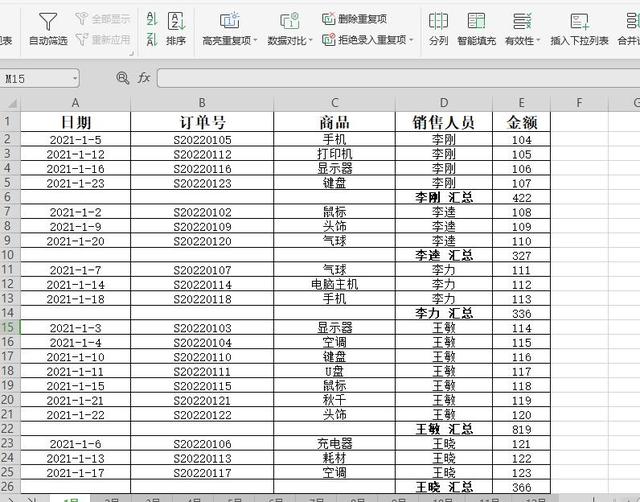Select the subtotal cell 819

(522, 429)
